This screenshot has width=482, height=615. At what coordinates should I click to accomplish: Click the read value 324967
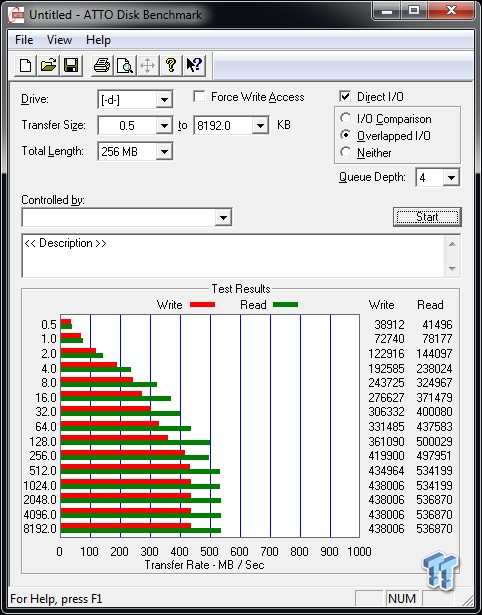[434, 382]
